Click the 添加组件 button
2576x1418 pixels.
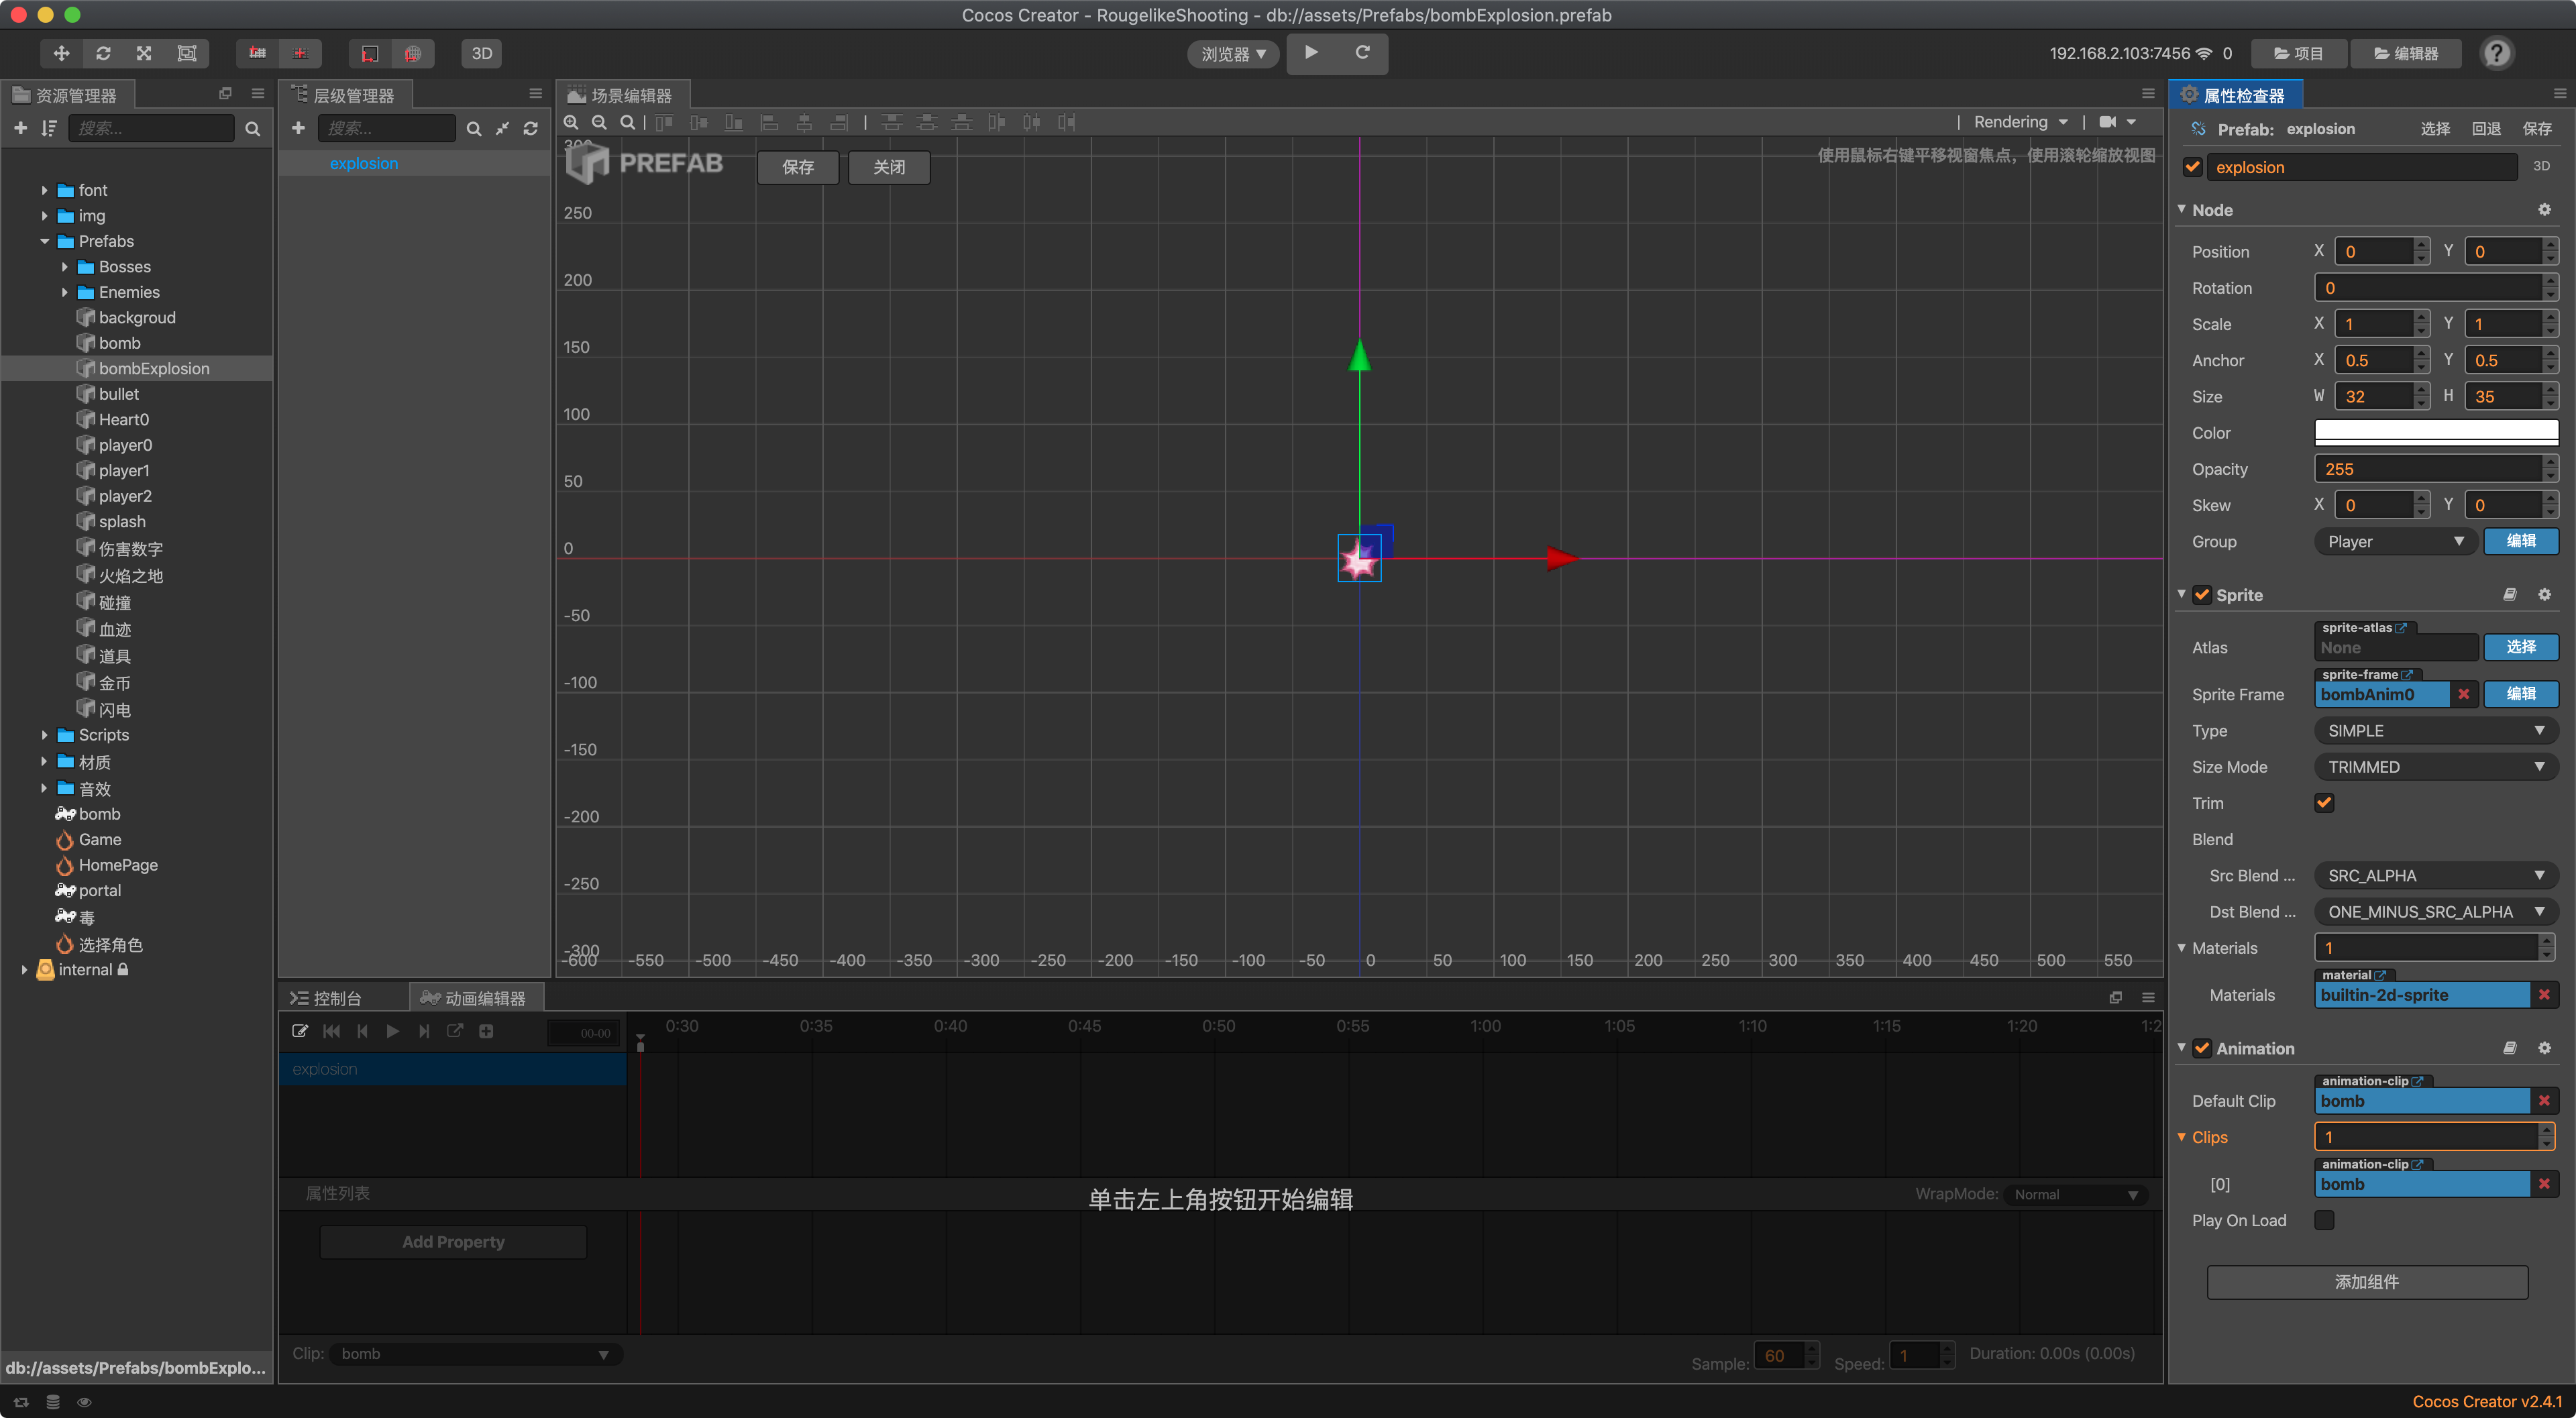2366,1281
